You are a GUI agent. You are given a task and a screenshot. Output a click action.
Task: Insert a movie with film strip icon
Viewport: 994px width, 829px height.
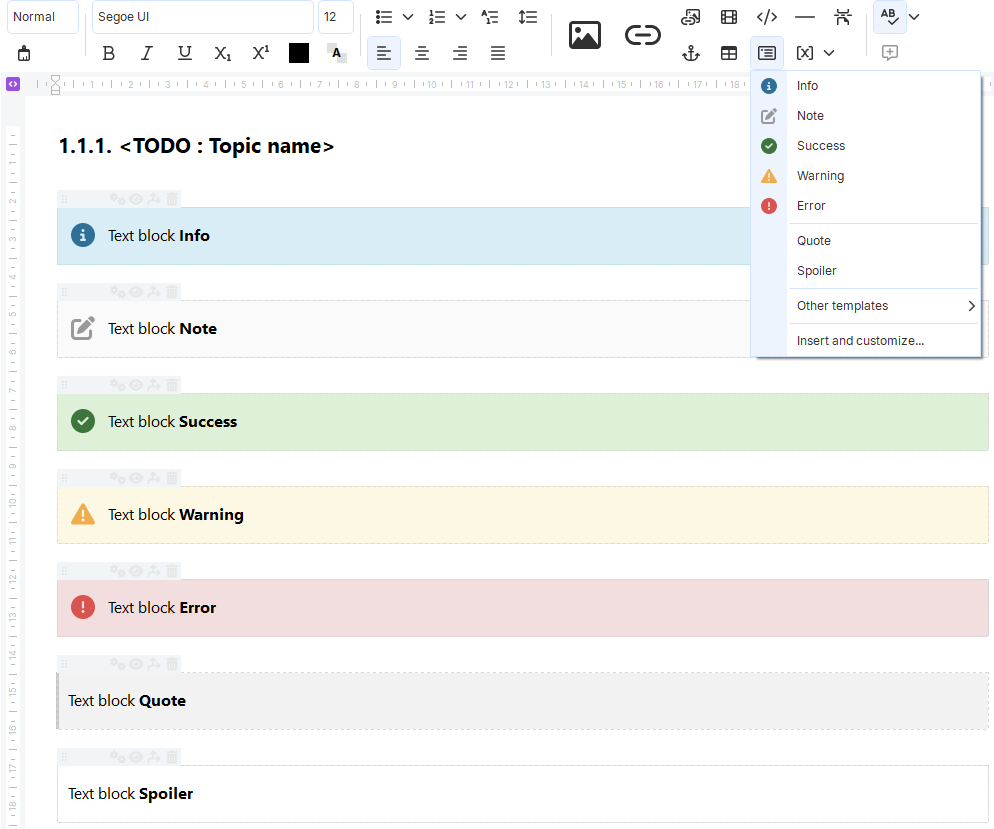tap(729, 17)
